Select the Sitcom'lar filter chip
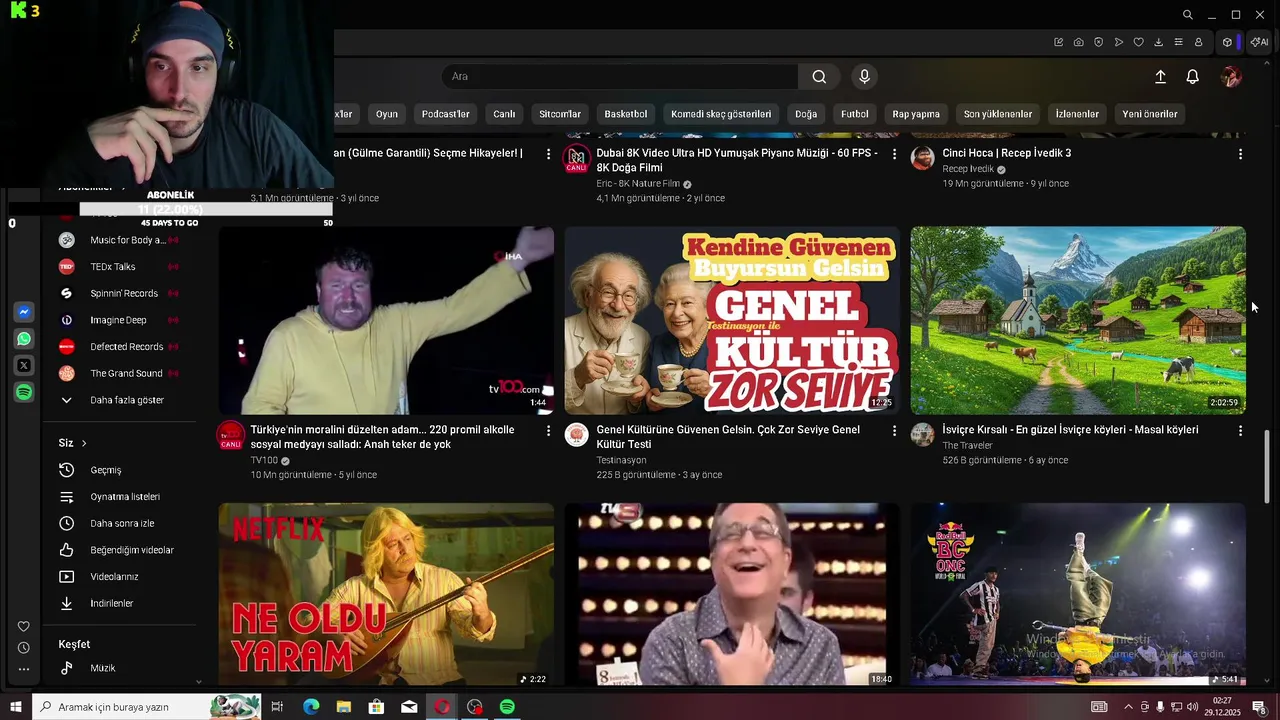 point(560,114)
